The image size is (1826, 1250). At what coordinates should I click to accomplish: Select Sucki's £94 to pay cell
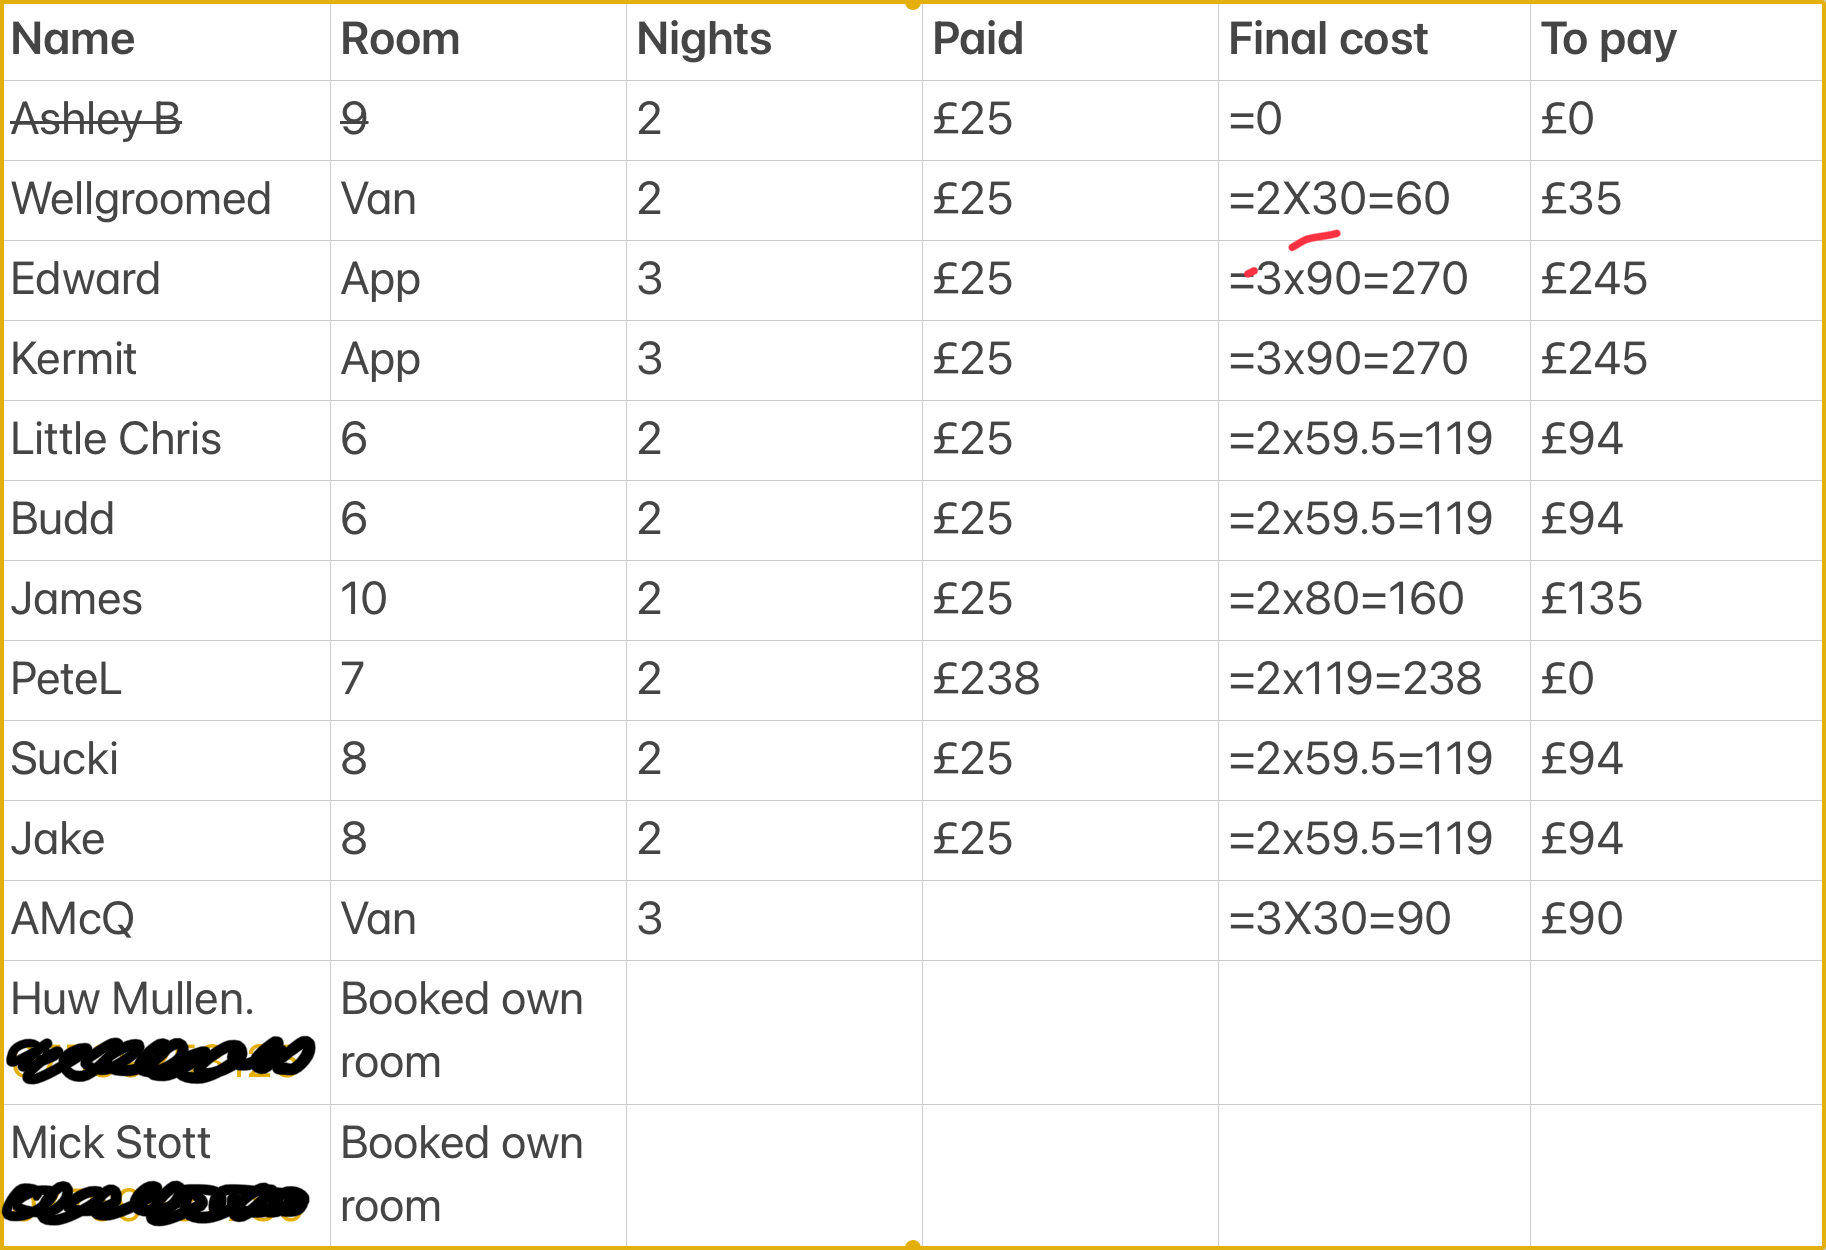coord(1676,760)
